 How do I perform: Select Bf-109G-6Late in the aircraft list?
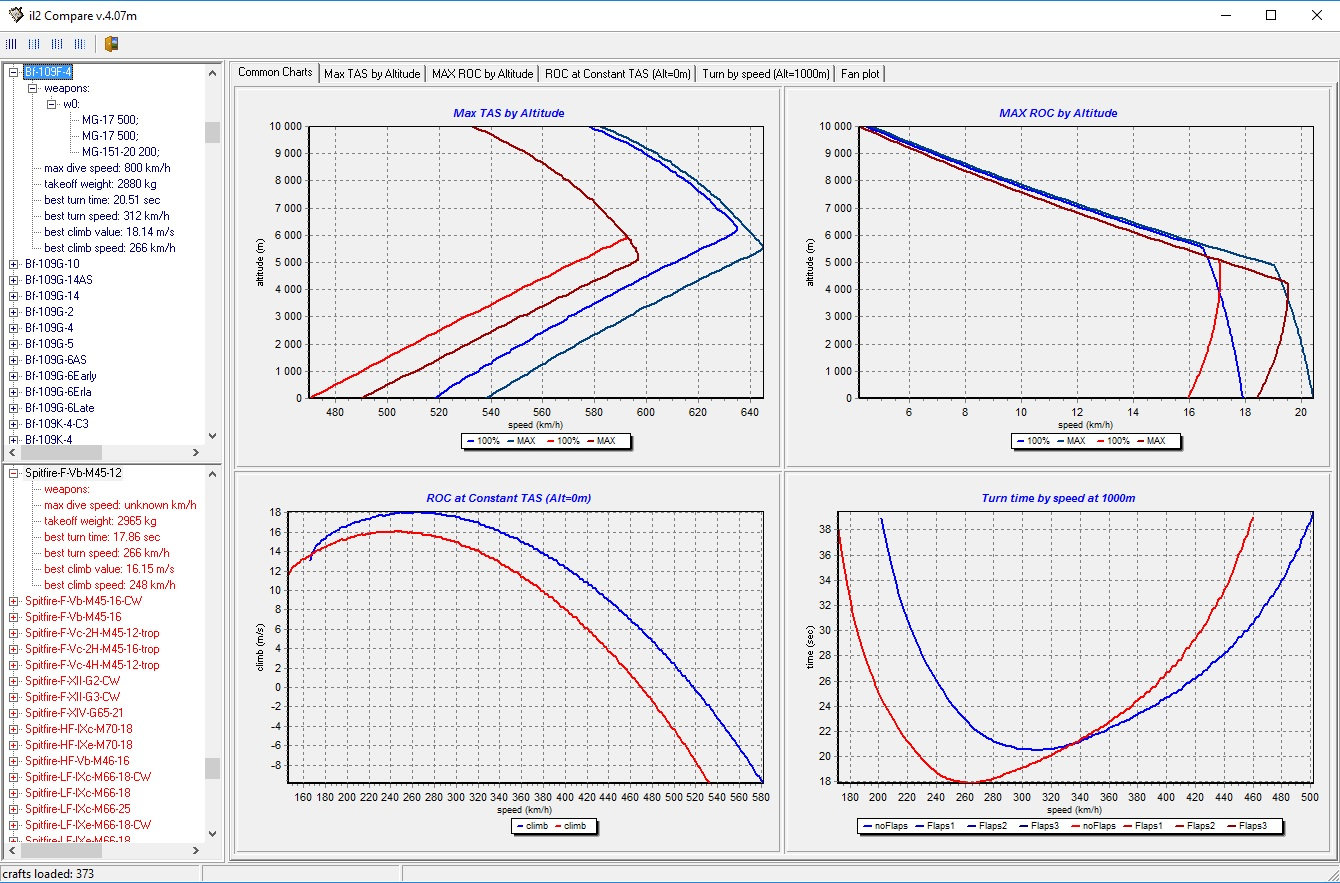pos(59,408)
